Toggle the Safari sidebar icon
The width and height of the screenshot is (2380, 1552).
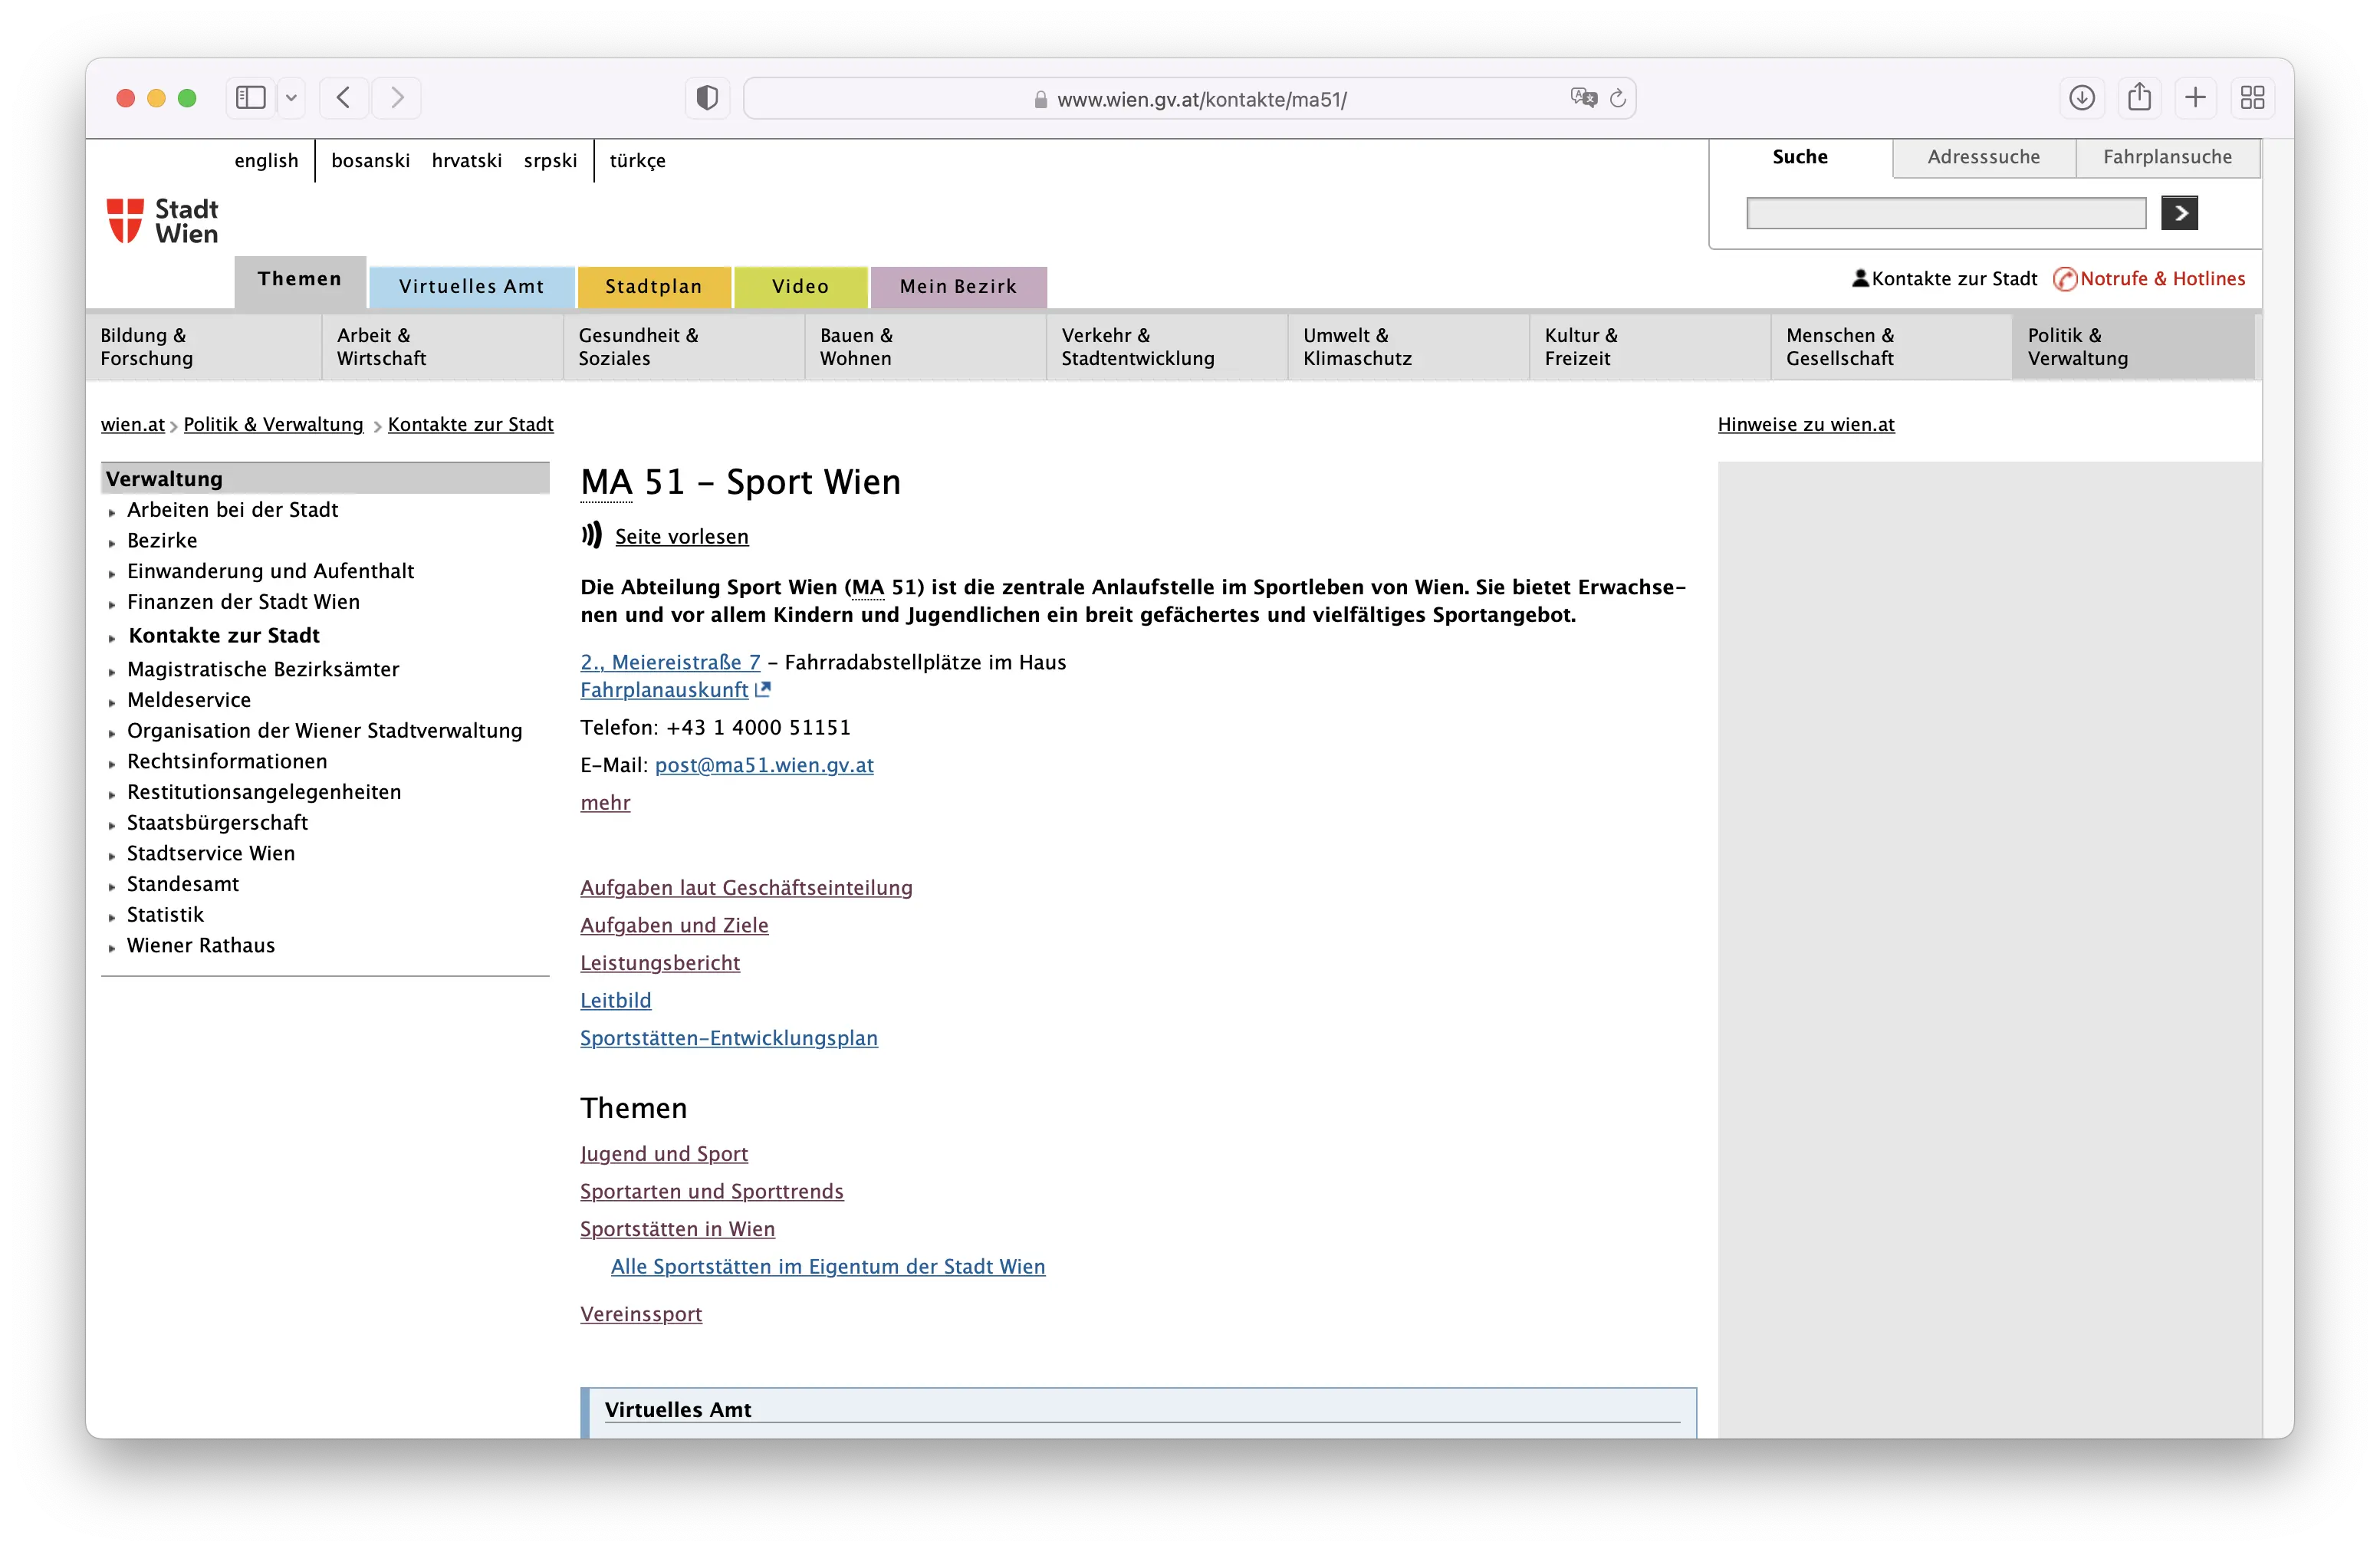click(250, 98)
